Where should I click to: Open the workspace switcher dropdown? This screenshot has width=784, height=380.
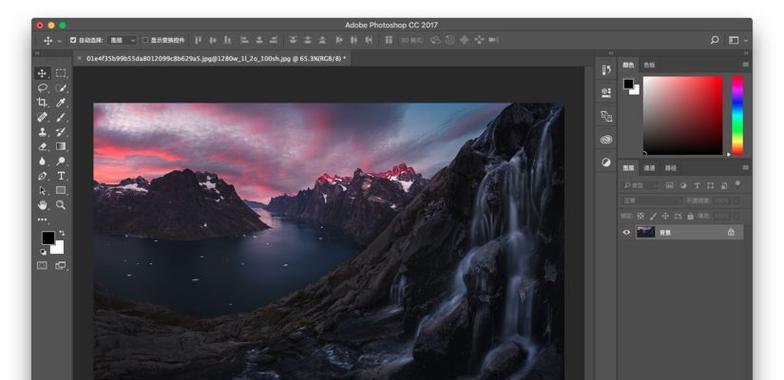[738, 40]
